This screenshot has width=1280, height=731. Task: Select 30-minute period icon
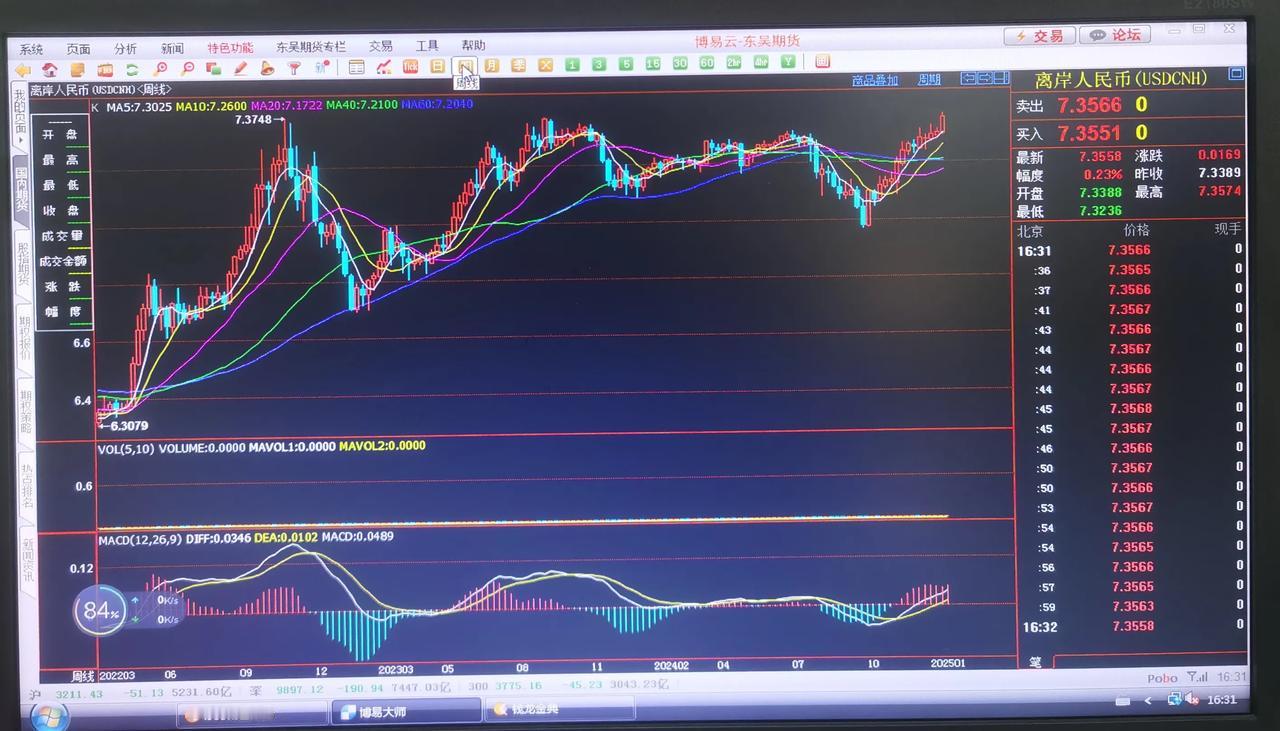pos(680,63)
